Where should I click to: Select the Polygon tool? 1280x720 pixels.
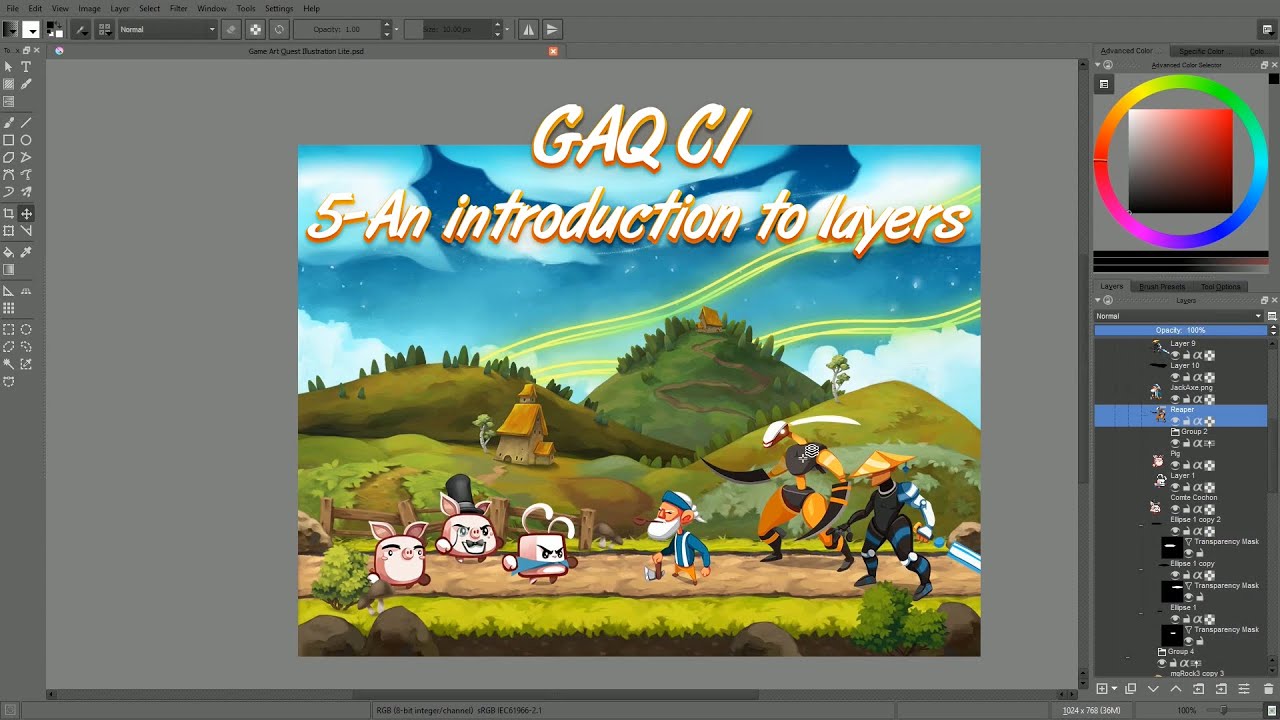pos(9,157)
